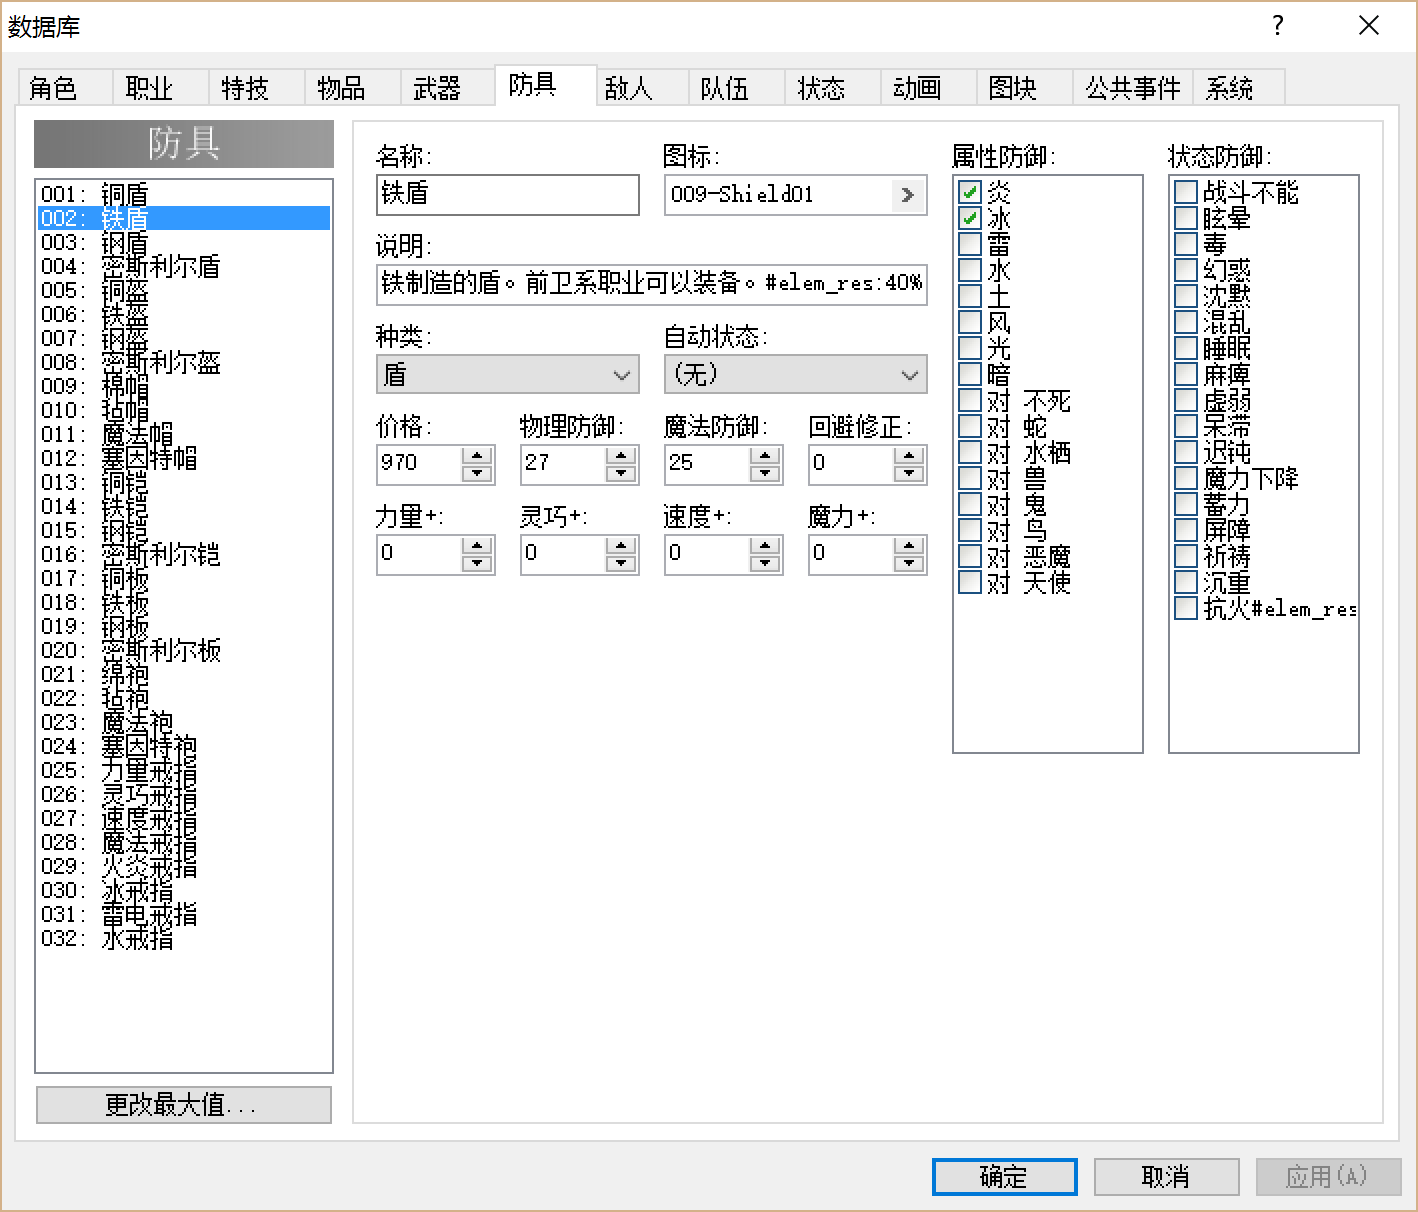Screen dimensions: 1418x1212
Task: Enable the 雷 element defense checkbox
Action: click(x=970, y=243)
